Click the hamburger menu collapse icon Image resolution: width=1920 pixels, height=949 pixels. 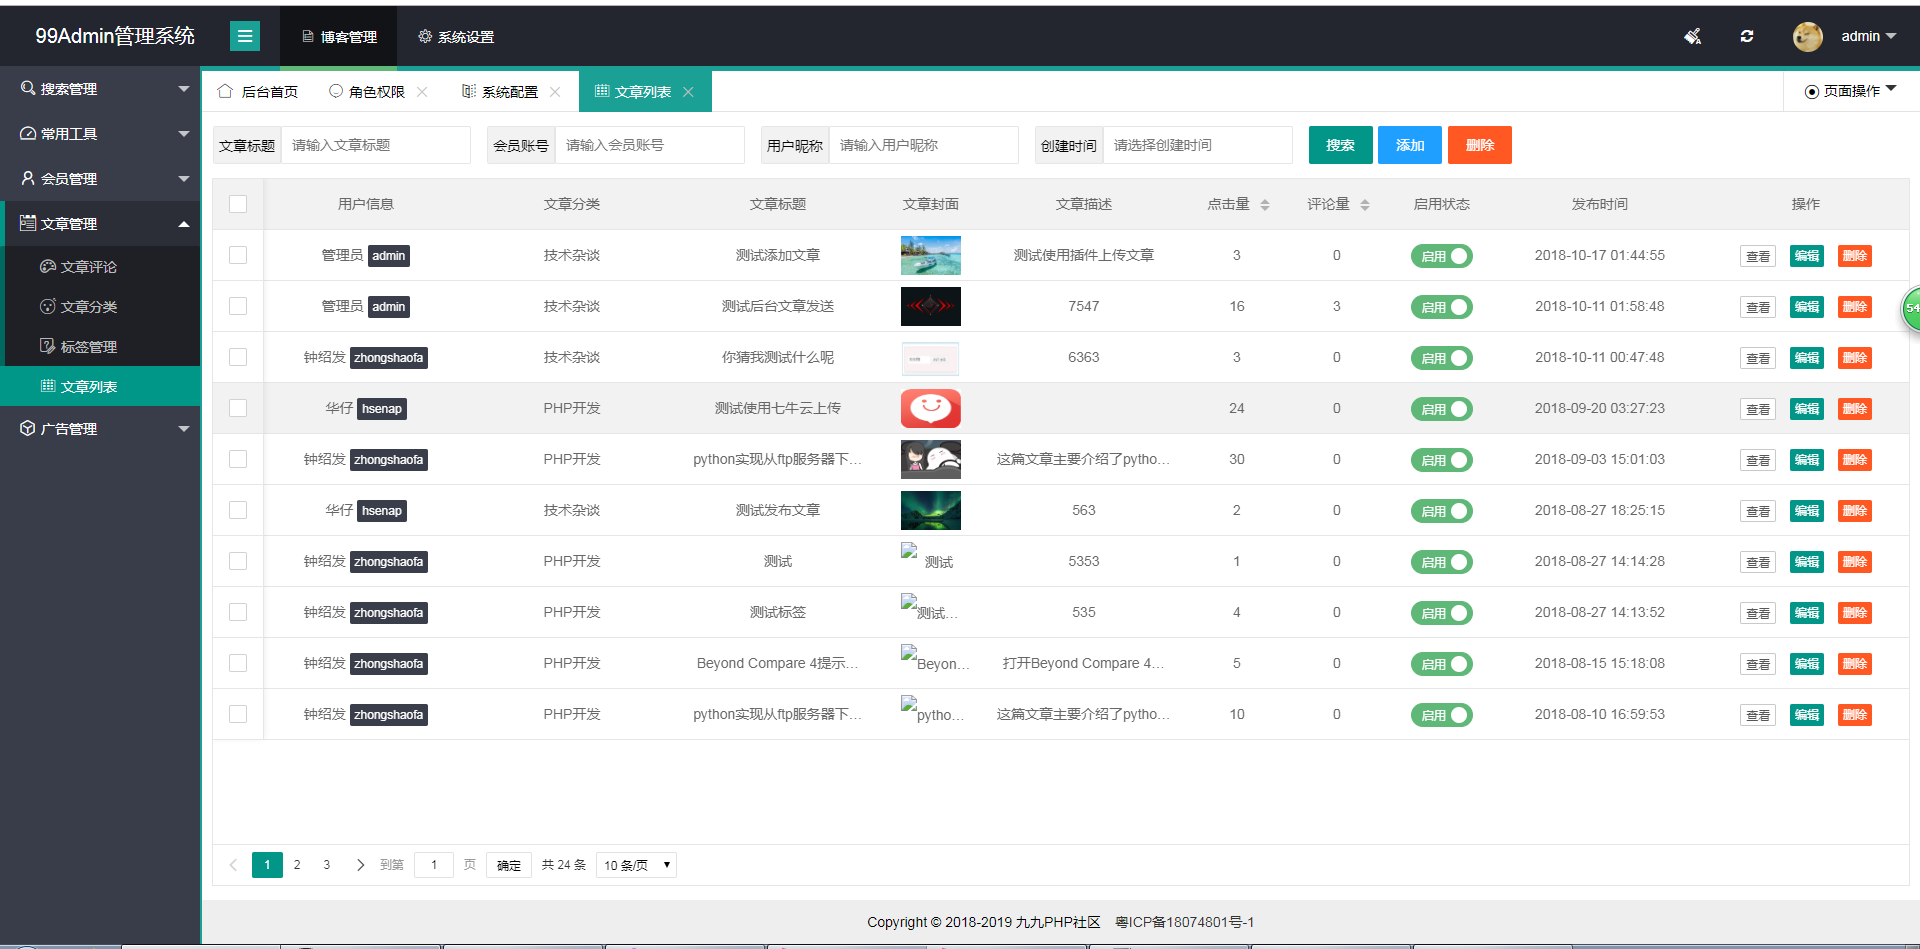[244, 36]
